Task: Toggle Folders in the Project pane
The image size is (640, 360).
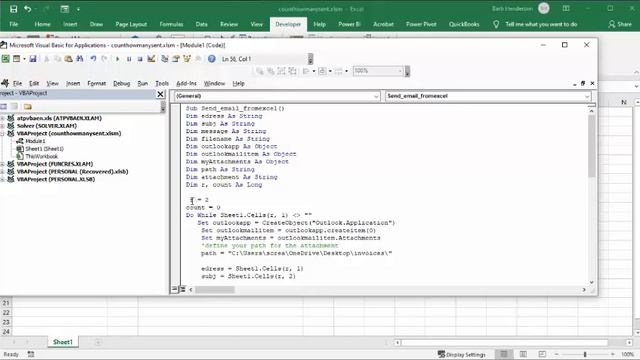Action: [27, 107]
